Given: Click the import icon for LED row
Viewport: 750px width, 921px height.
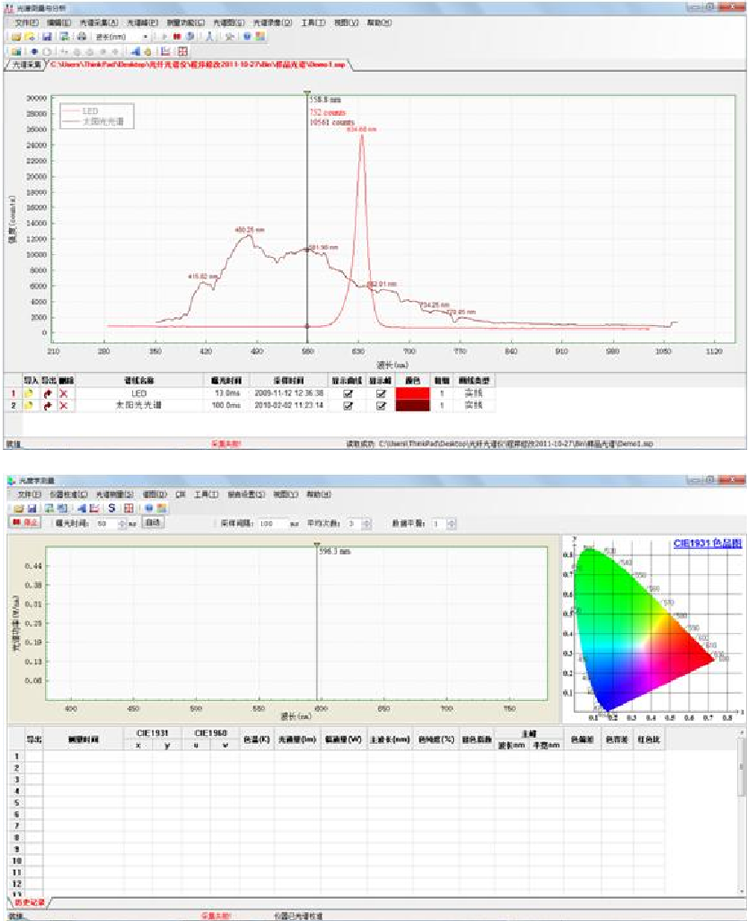Looking at the screenshot, I should (x=29, y=394).
